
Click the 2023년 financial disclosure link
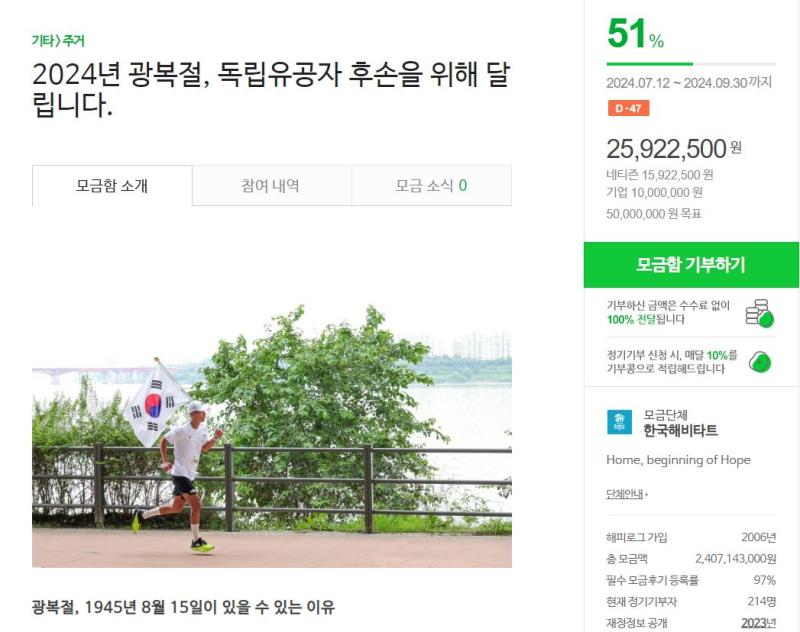click(x=759, y=623)
